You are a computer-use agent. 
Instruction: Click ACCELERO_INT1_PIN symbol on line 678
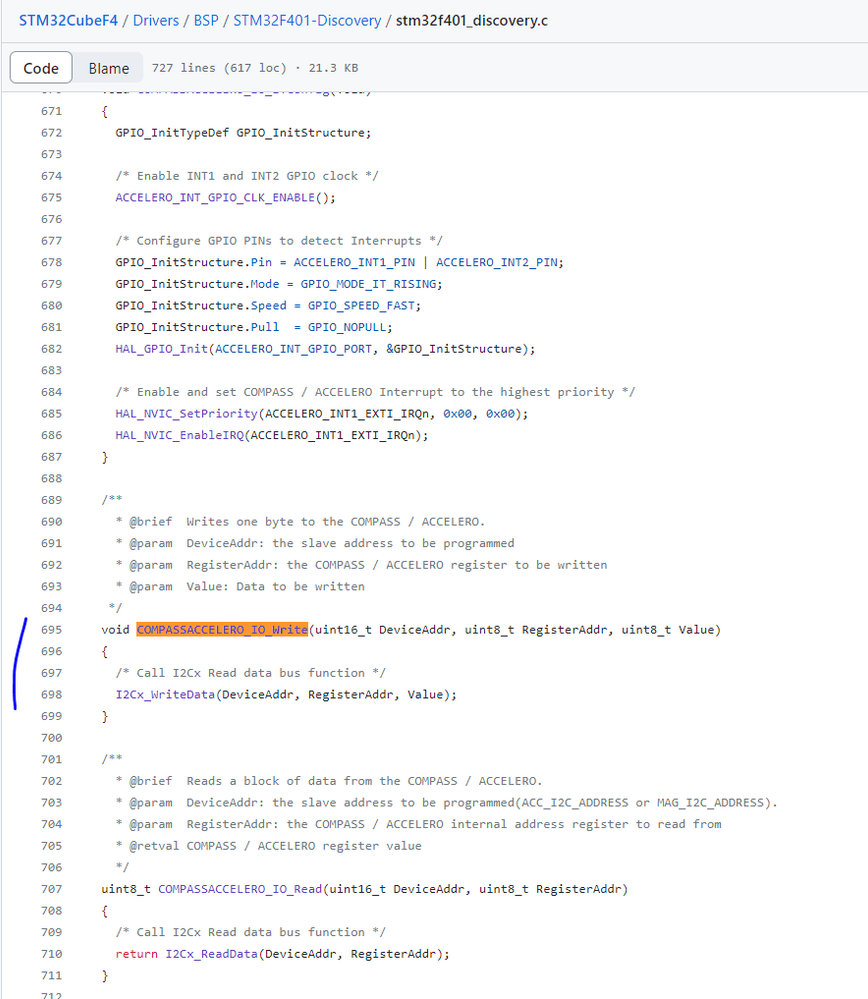point(354,262)
